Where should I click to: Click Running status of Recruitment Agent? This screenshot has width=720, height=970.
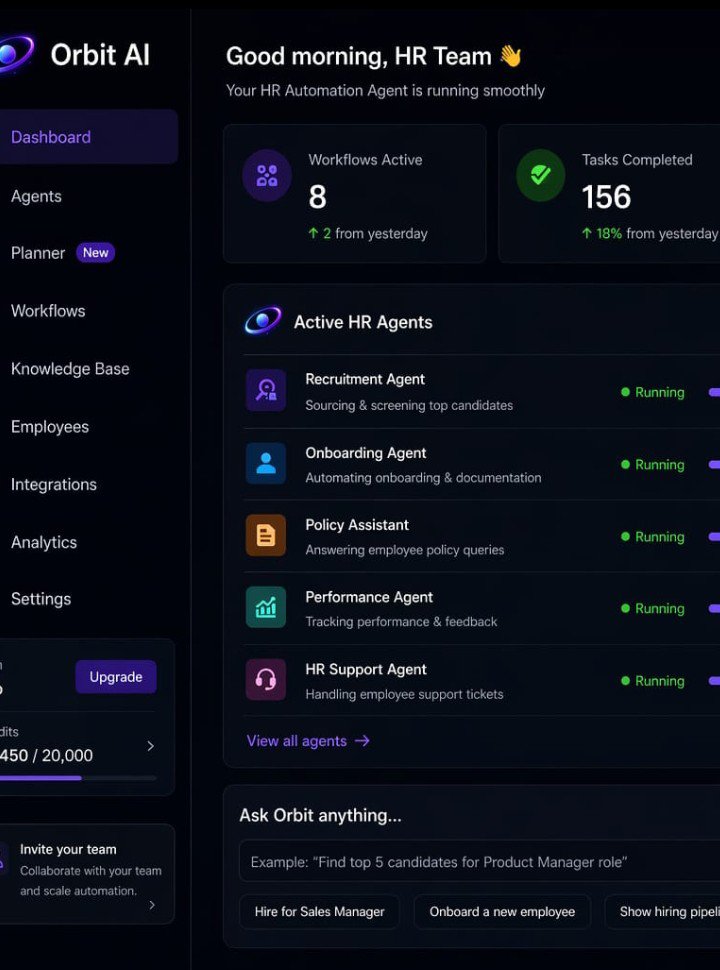point(653,392)
